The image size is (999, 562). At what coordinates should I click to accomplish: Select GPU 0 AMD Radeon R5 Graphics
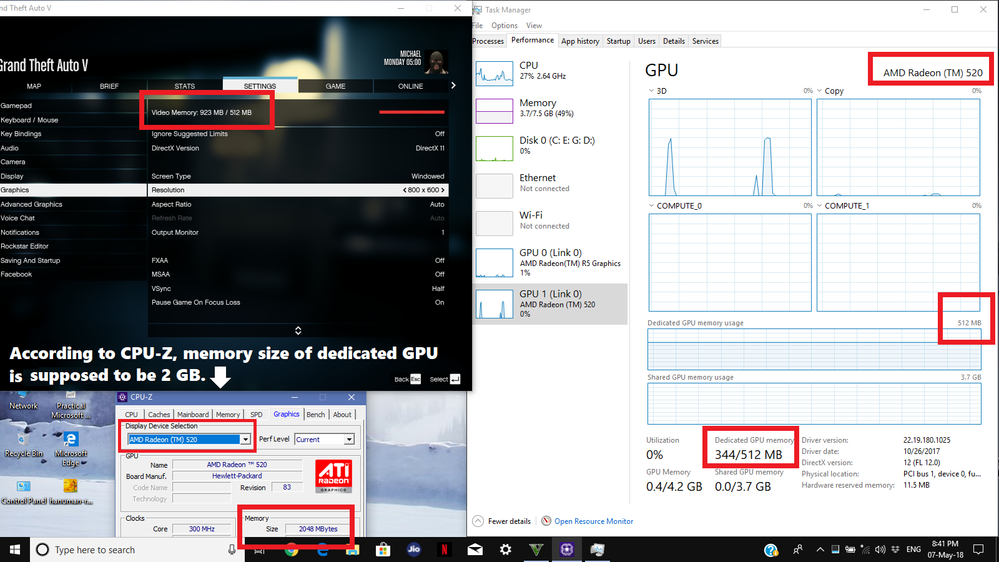tap(550, 263)
